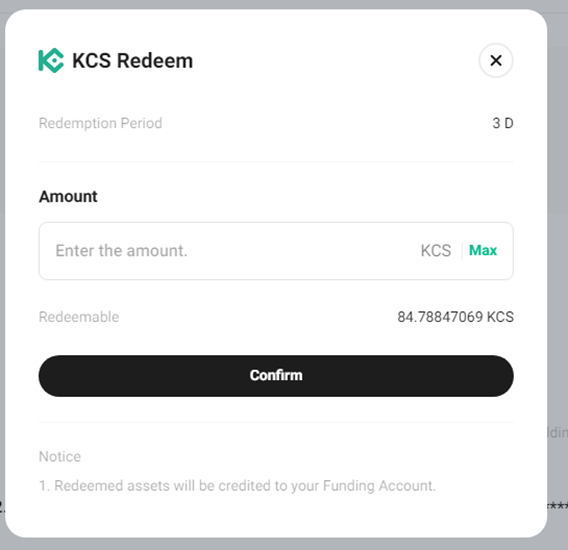
Task: Close the KCS Redeem dialog
Action: [x=496, y=61]
